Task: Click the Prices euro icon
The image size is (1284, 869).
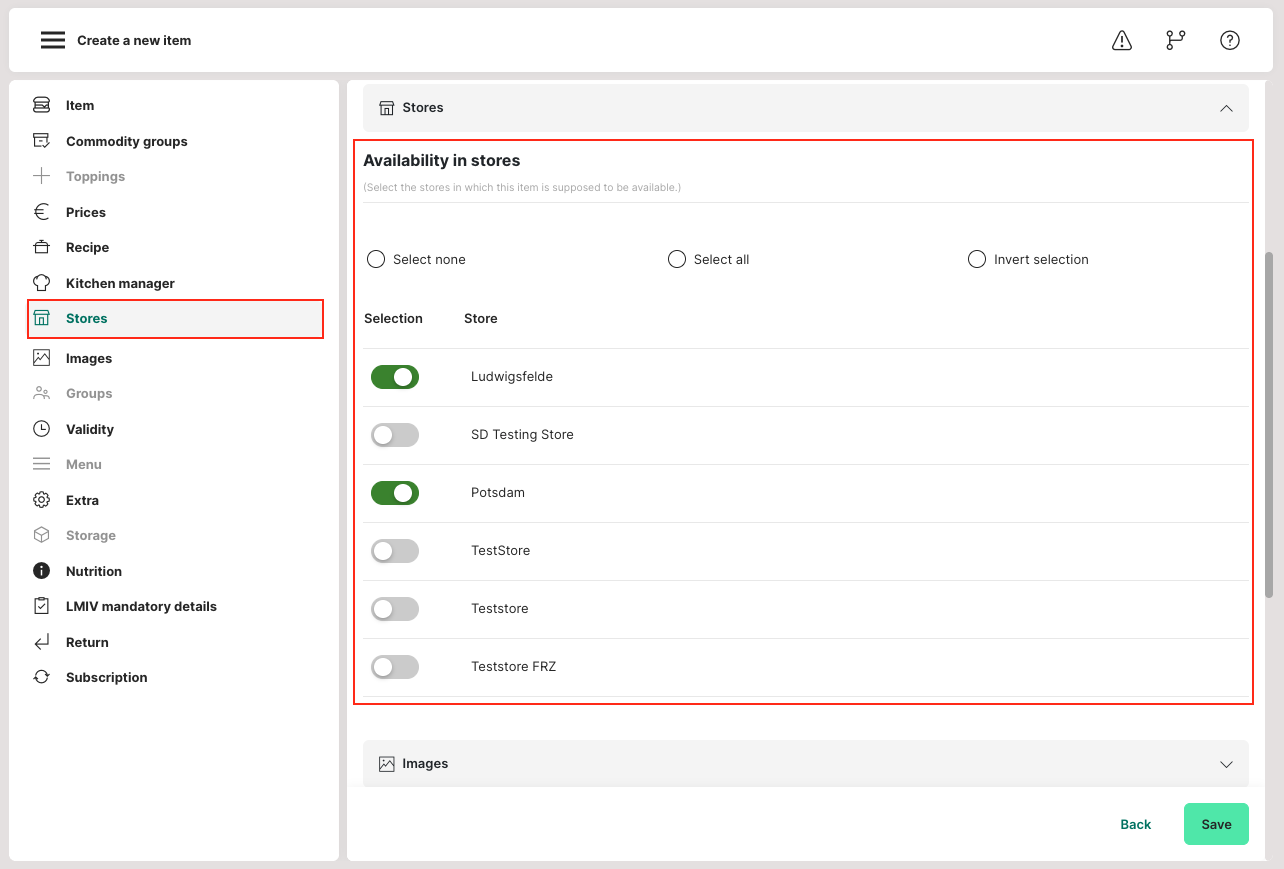Action: point(41,212)
